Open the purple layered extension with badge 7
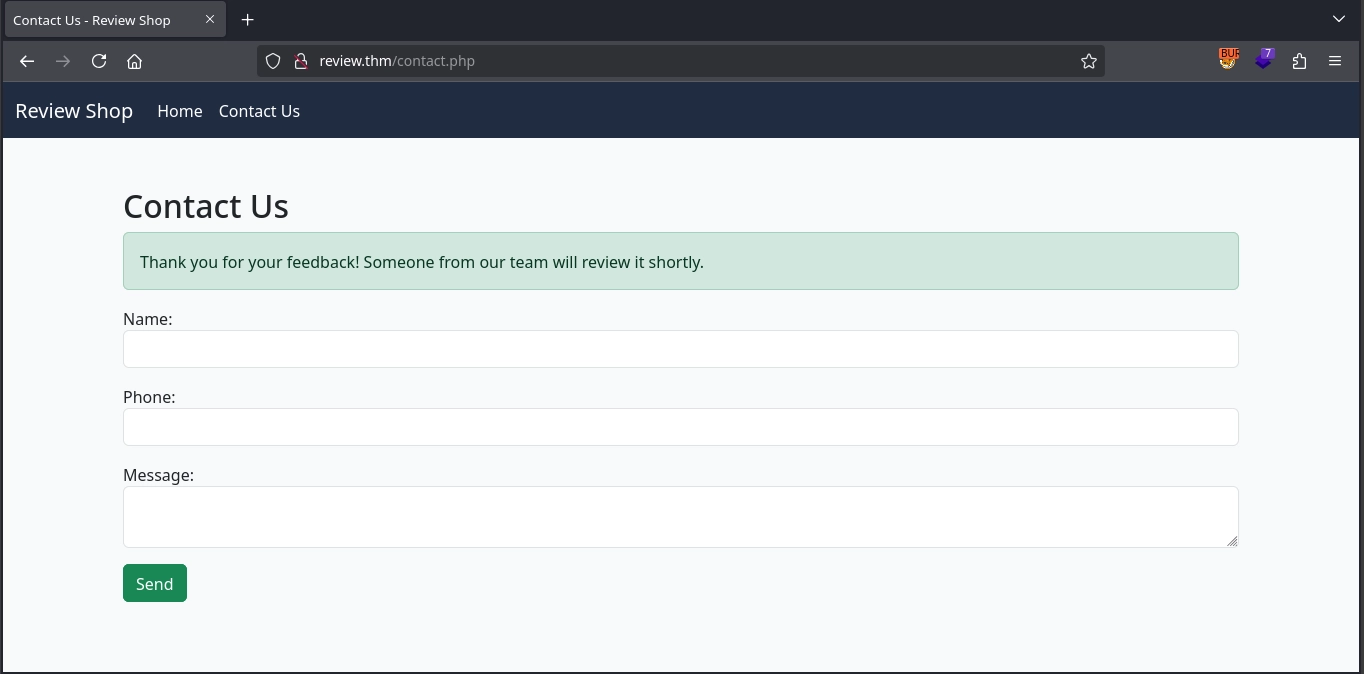The height and width of the screenshot is (674, 1364). click(x=1264, y=60)
